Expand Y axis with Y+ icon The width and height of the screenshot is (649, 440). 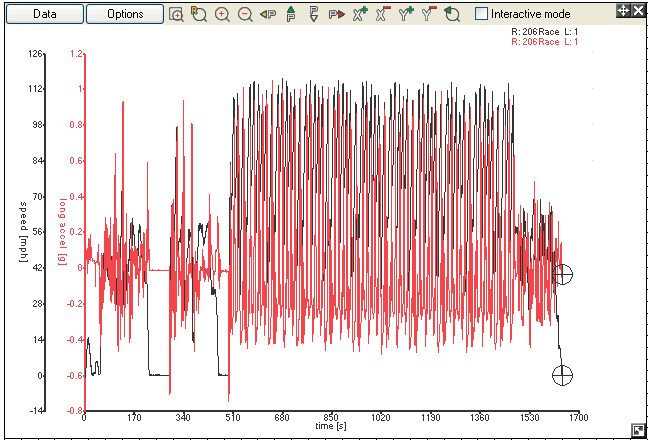pos(405,14)
